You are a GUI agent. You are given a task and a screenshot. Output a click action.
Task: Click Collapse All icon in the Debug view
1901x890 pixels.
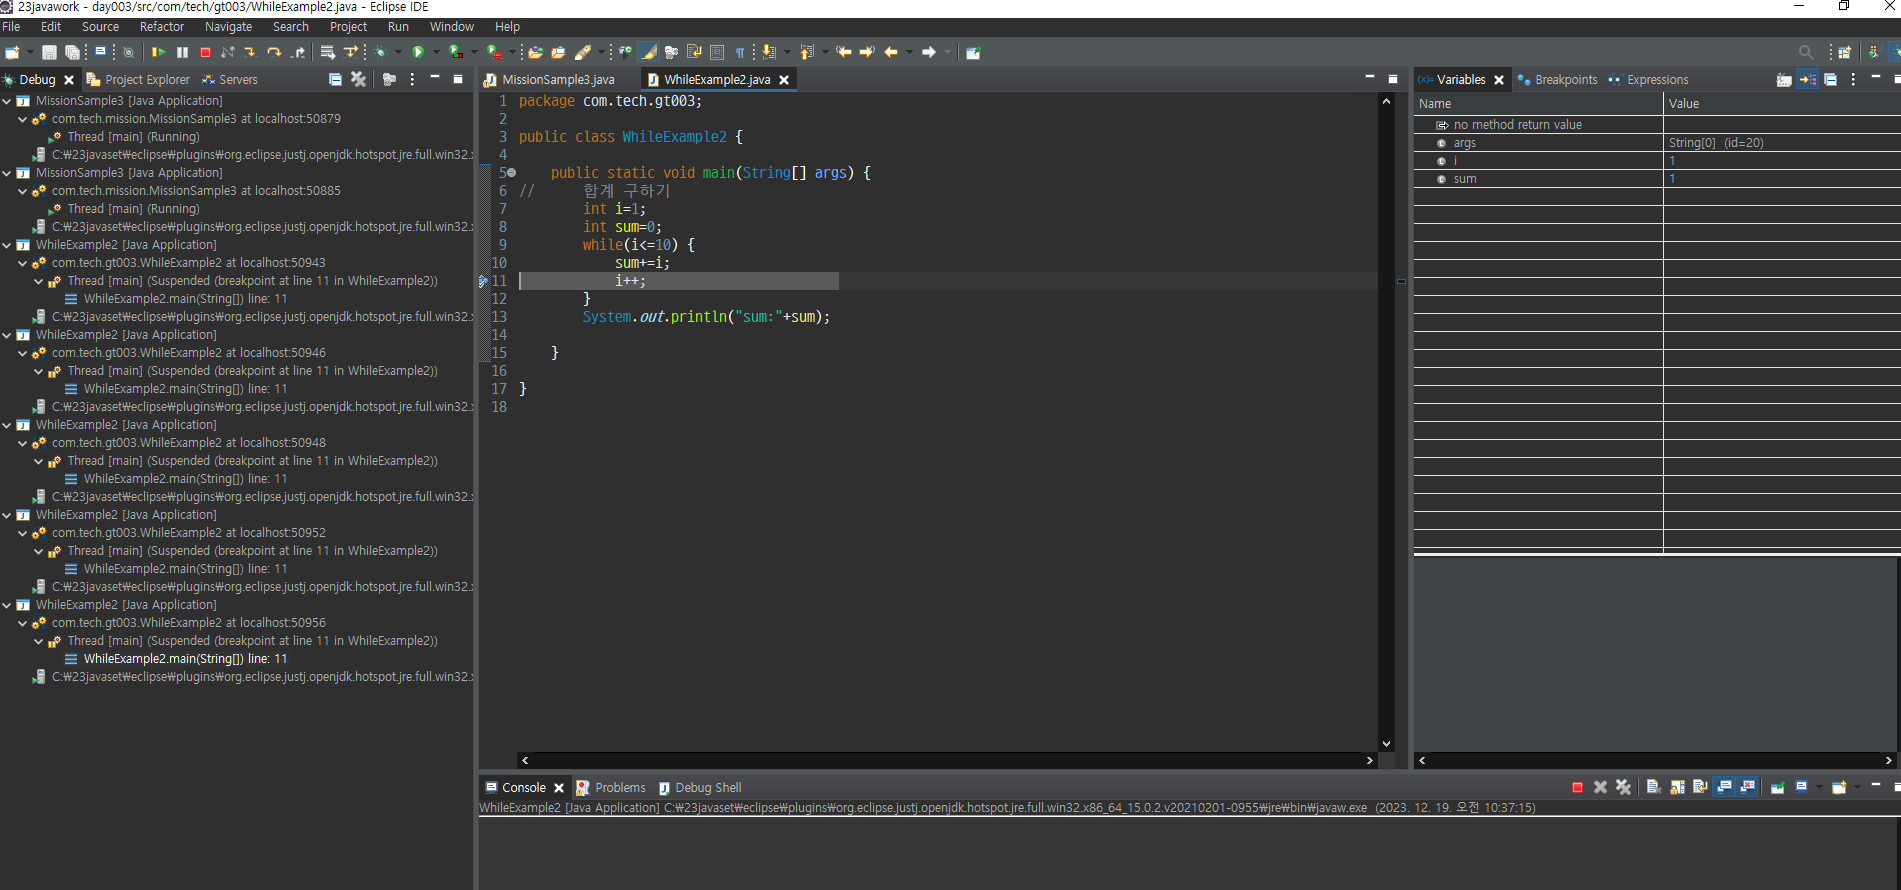(x=335, y=79)
